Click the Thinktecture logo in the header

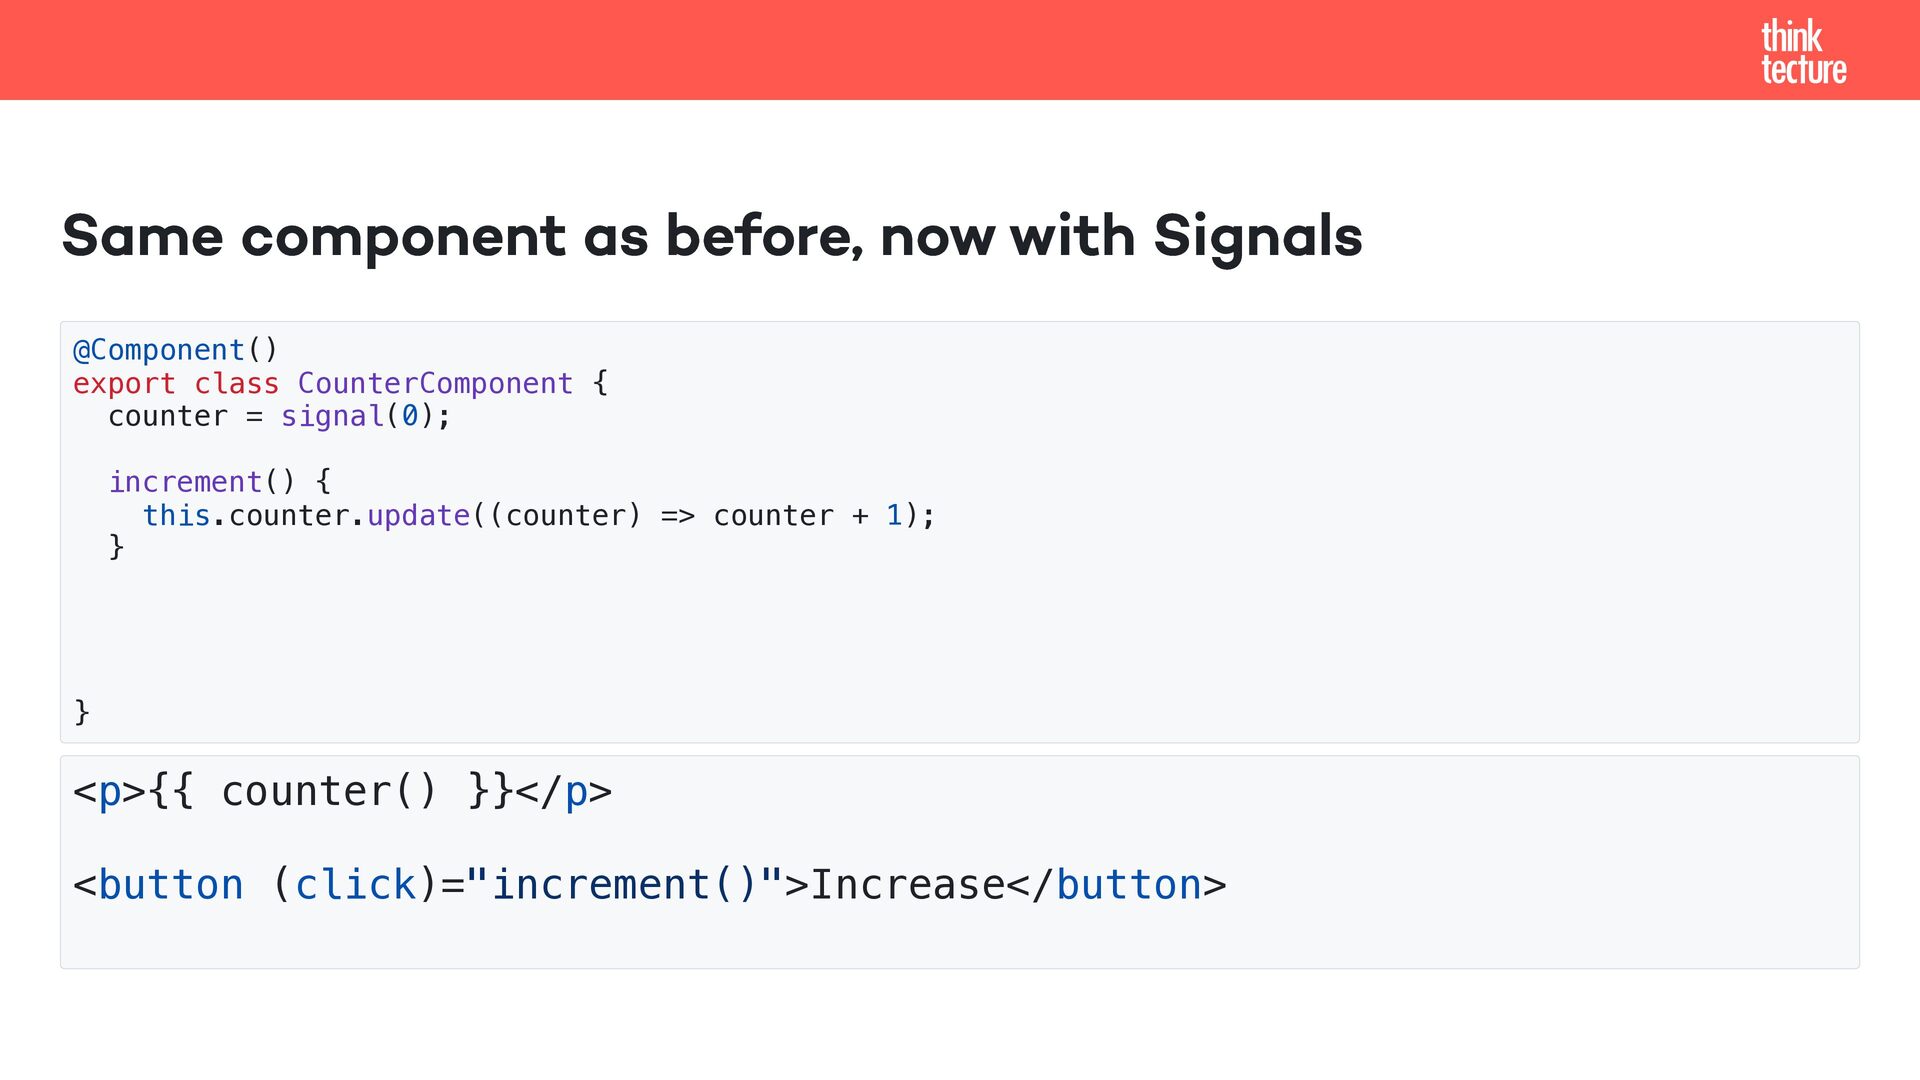click(1803, 52)
